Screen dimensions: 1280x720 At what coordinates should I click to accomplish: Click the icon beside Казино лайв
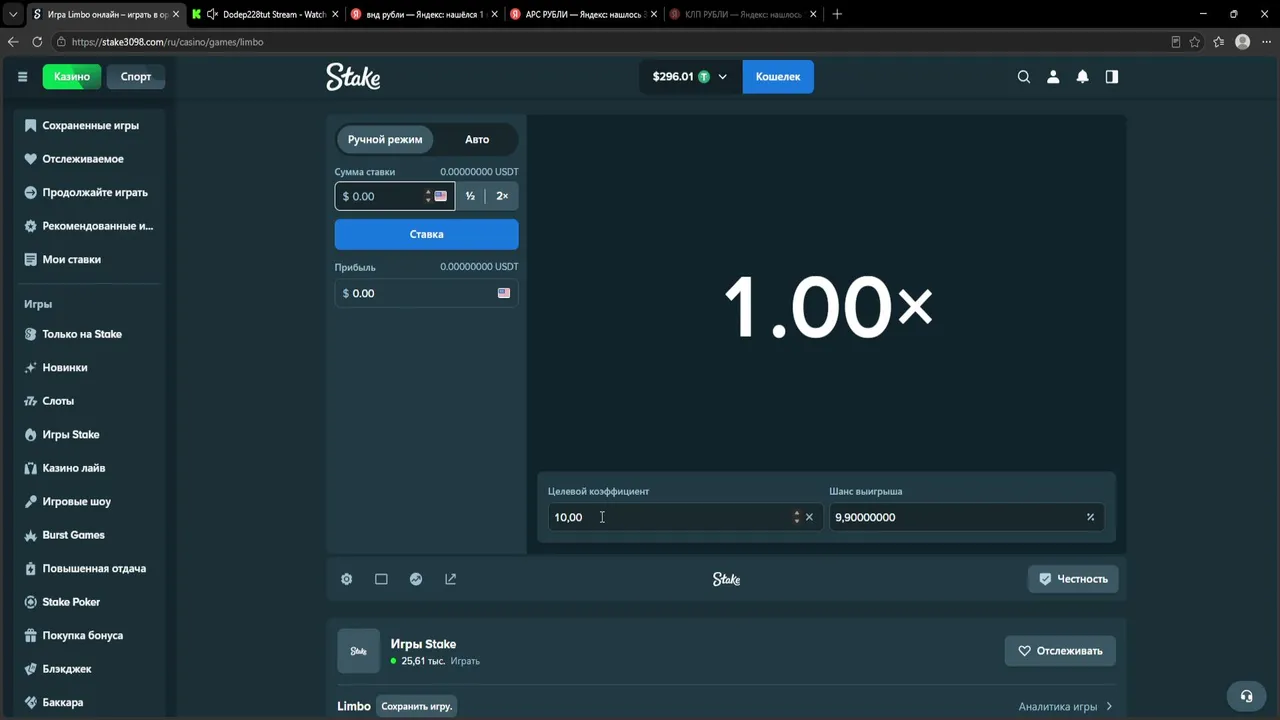(30, 468)
